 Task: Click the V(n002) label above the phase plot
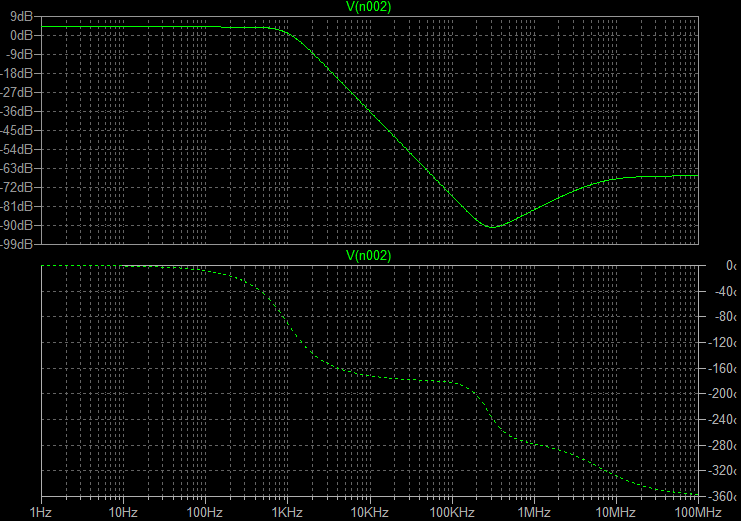pyautogui.click(x=368, y=256)
